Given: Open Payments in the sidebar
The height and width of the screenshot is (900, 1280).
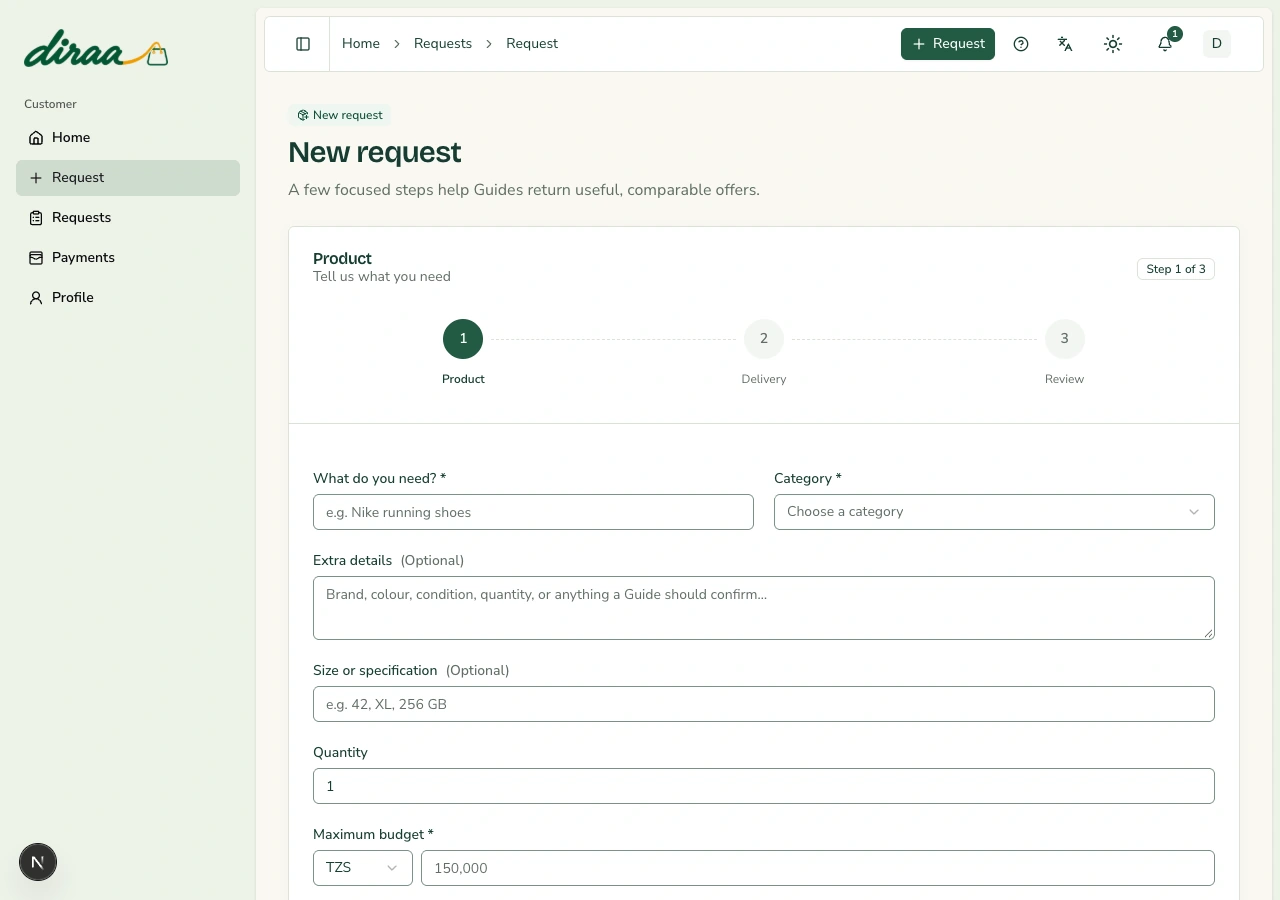Looking at the screenshot, I should point(128,258).
